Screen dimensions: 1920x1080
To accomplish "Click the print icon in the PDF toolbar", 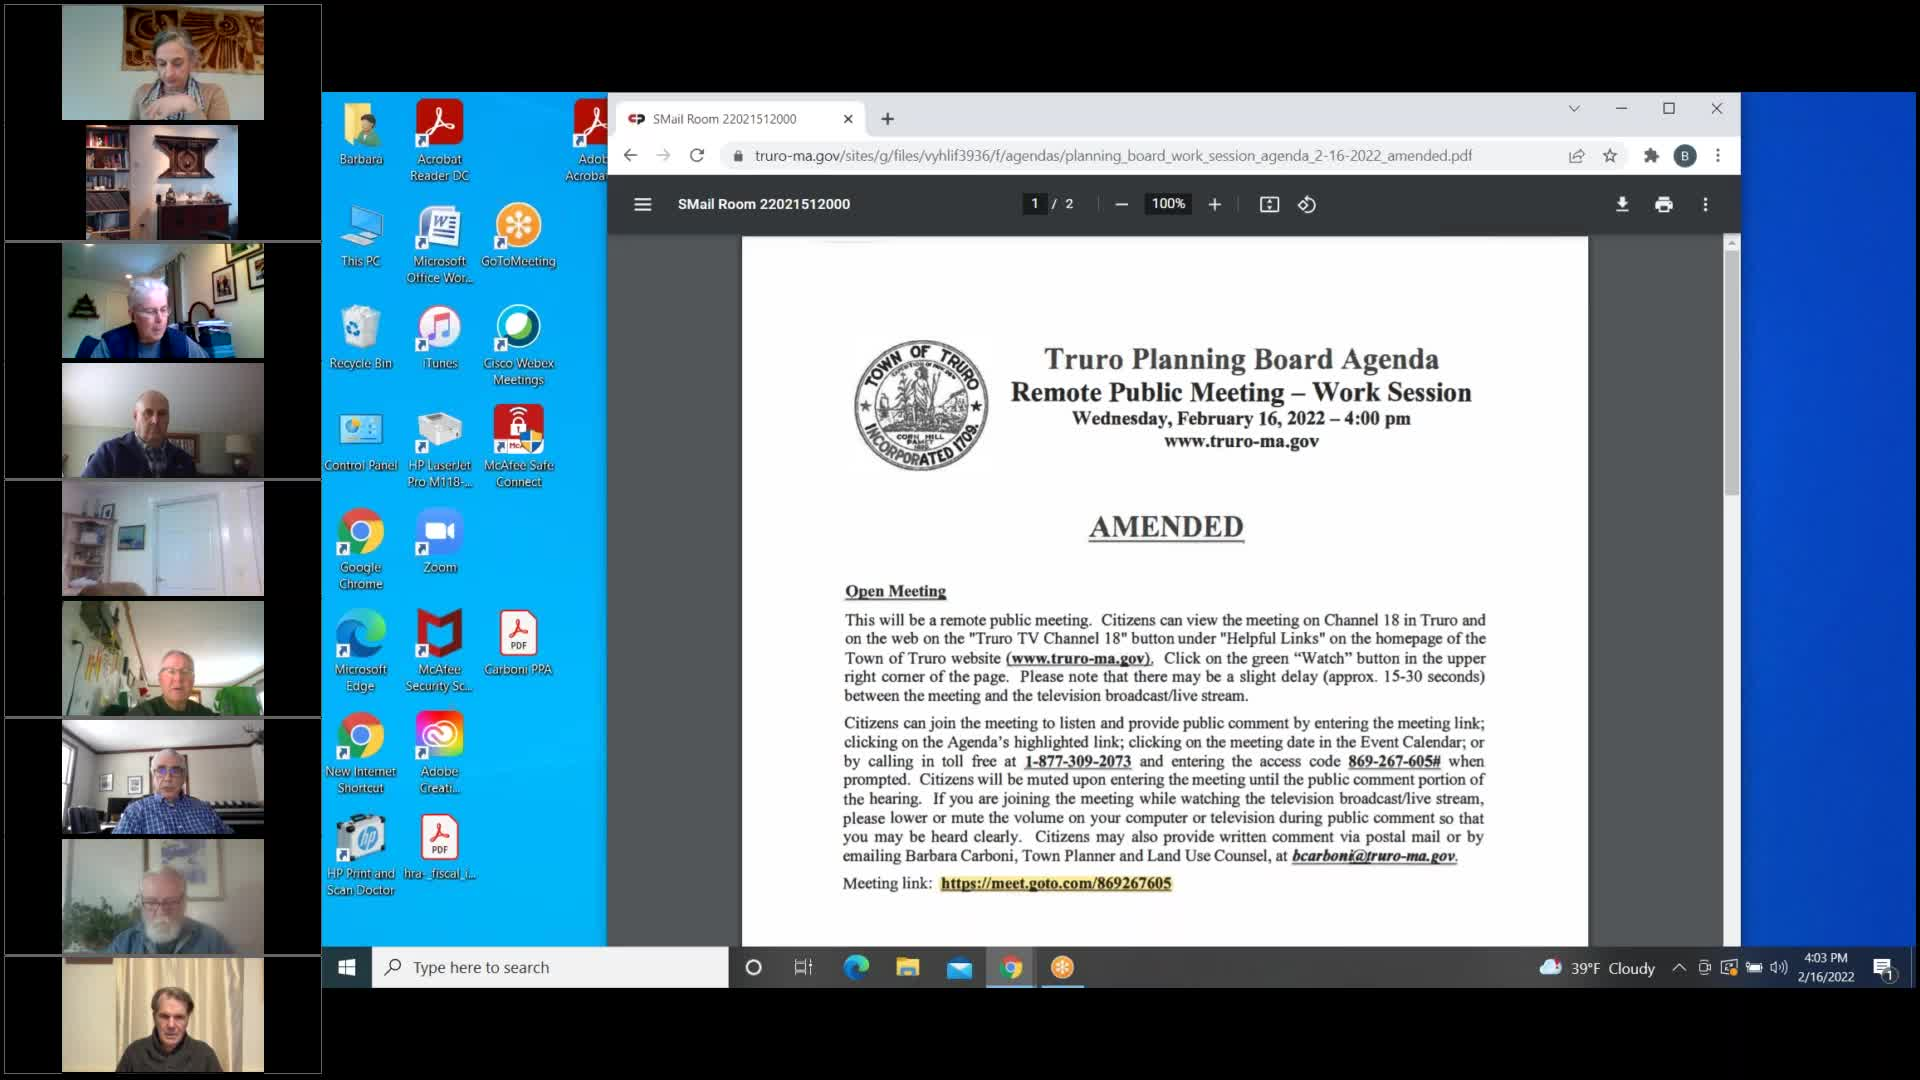I will coord(1664,204).
